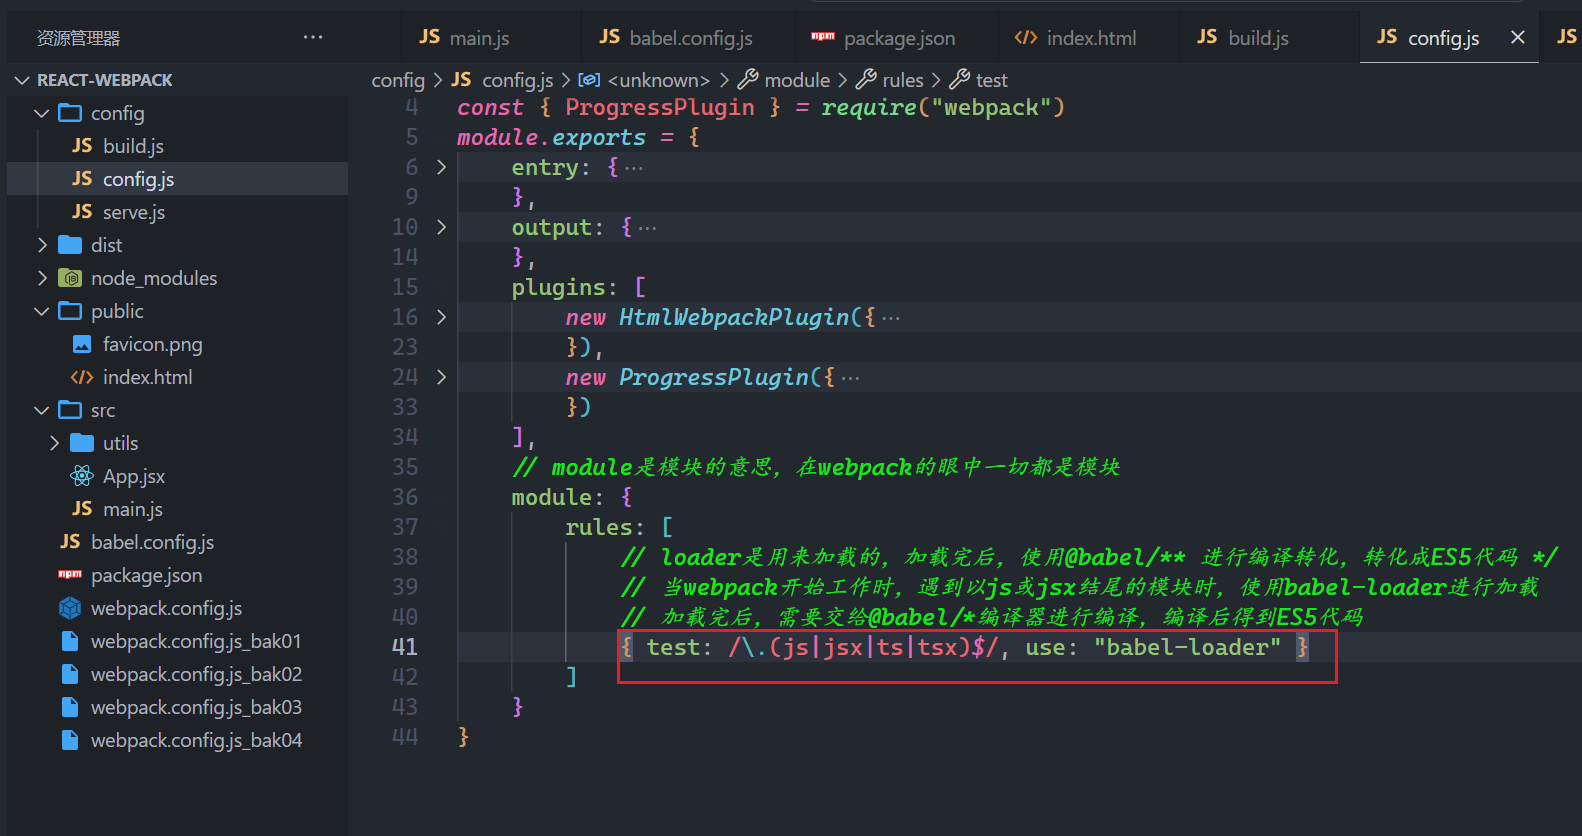Collapse the src folder chevron
The height and width of the screenshot is (836, 1582).
pyautogui.click(x=42, y=410)
